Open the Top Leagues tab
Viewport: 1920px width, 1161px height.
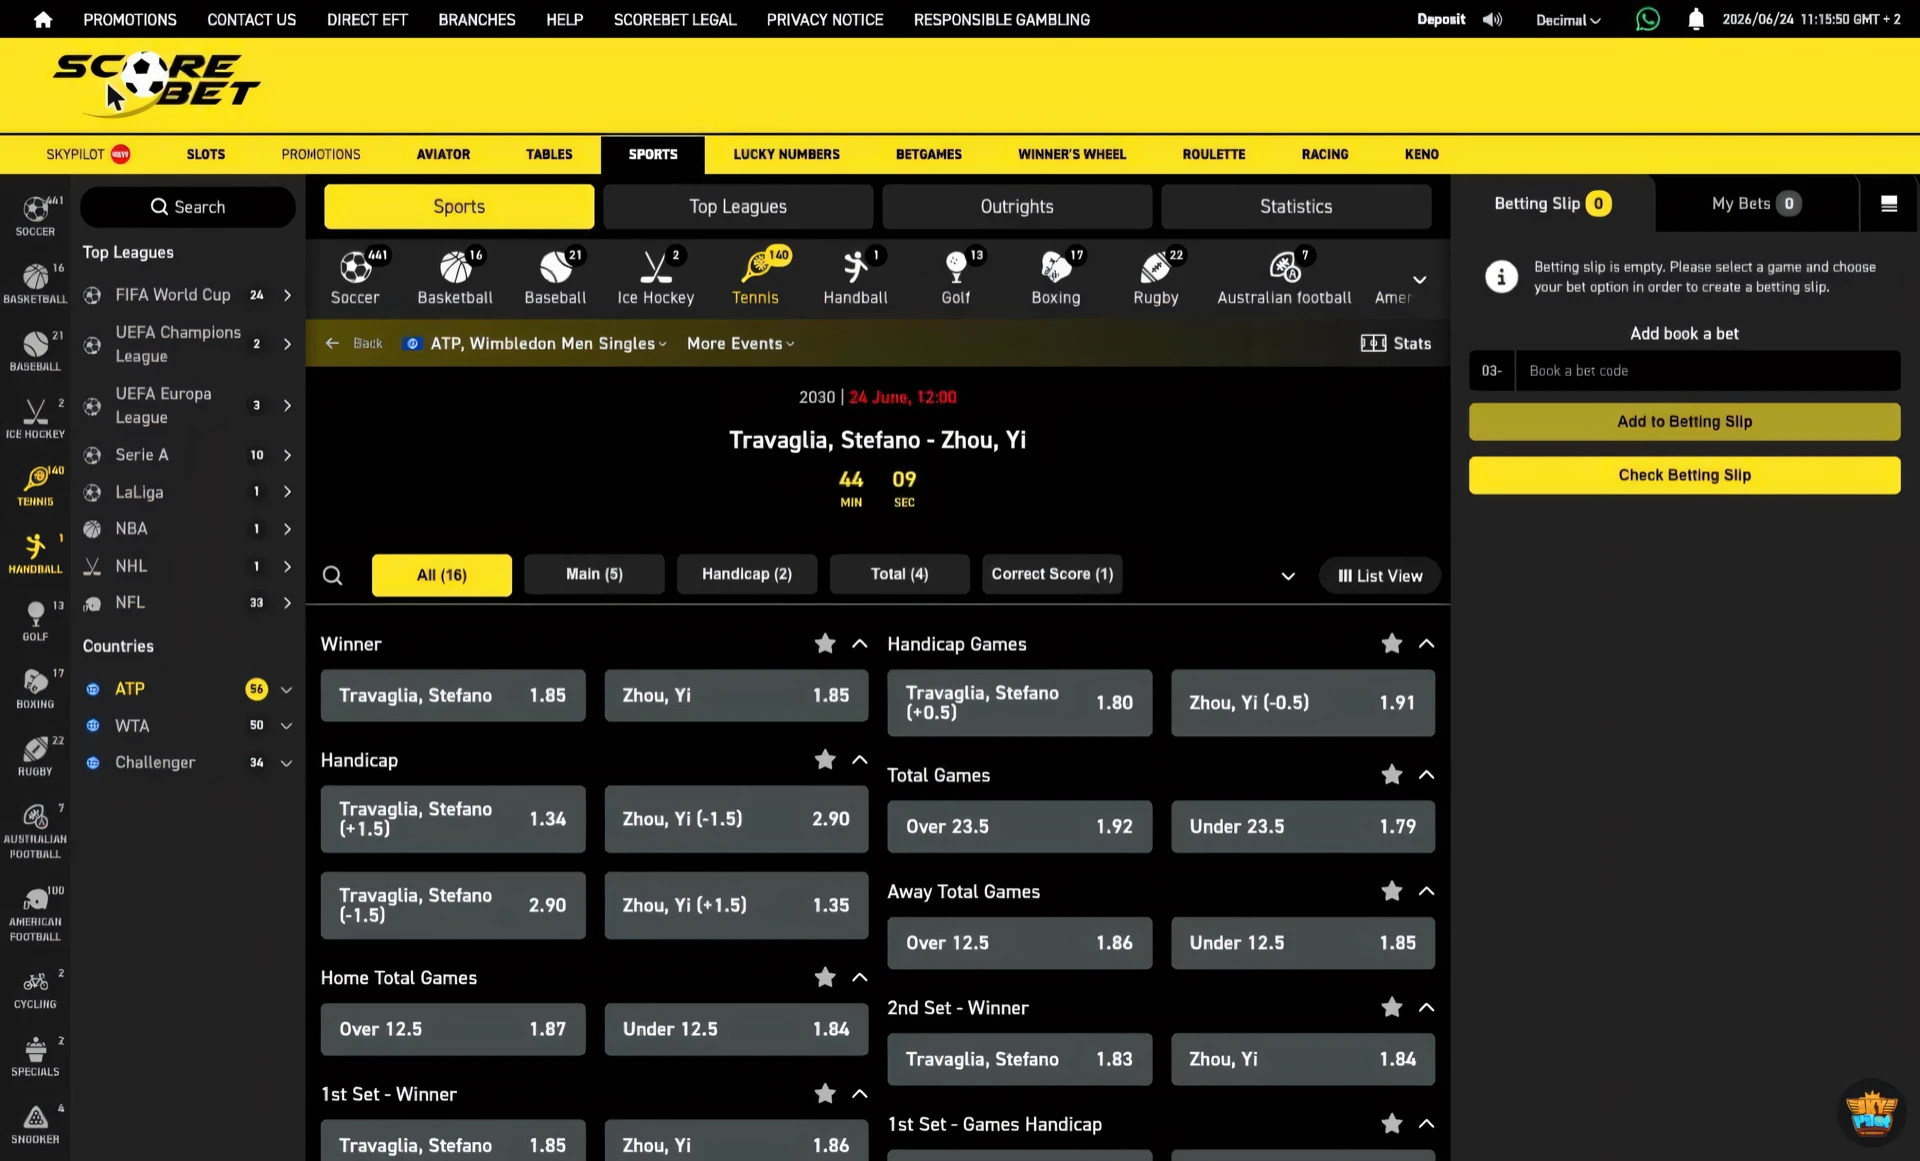coord(738,206)
